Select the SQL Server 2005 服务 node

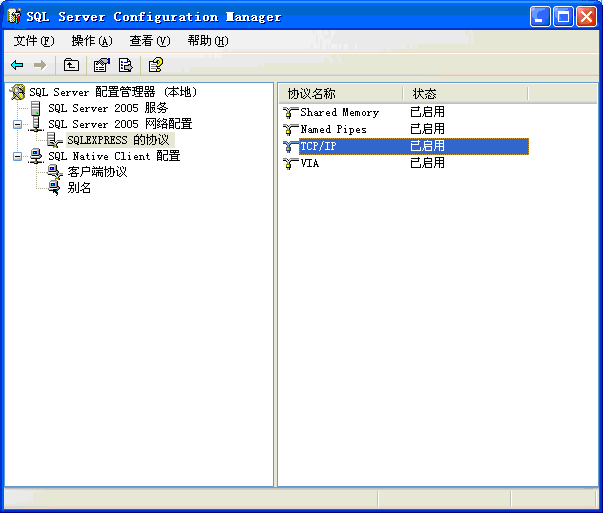coord(108,108)
